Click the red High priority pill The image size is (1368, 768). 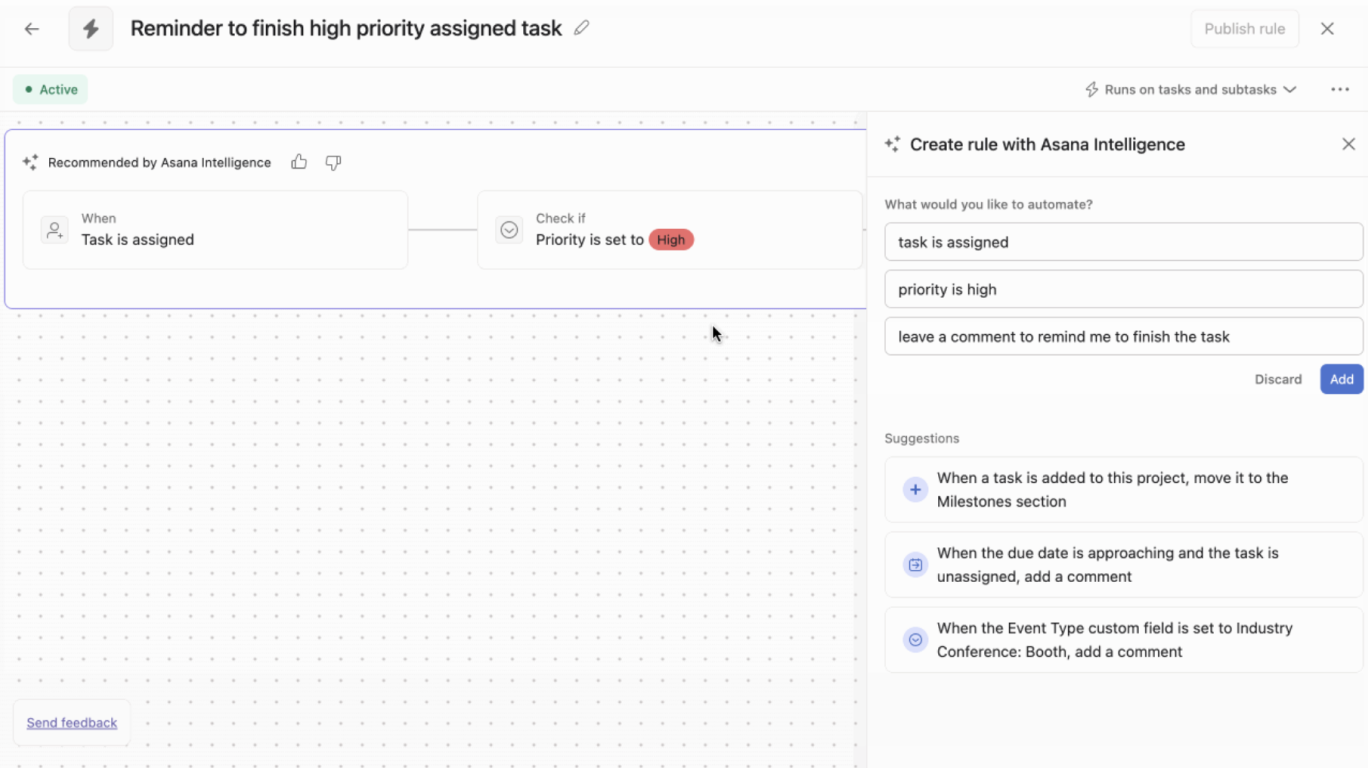pos(671,240)
